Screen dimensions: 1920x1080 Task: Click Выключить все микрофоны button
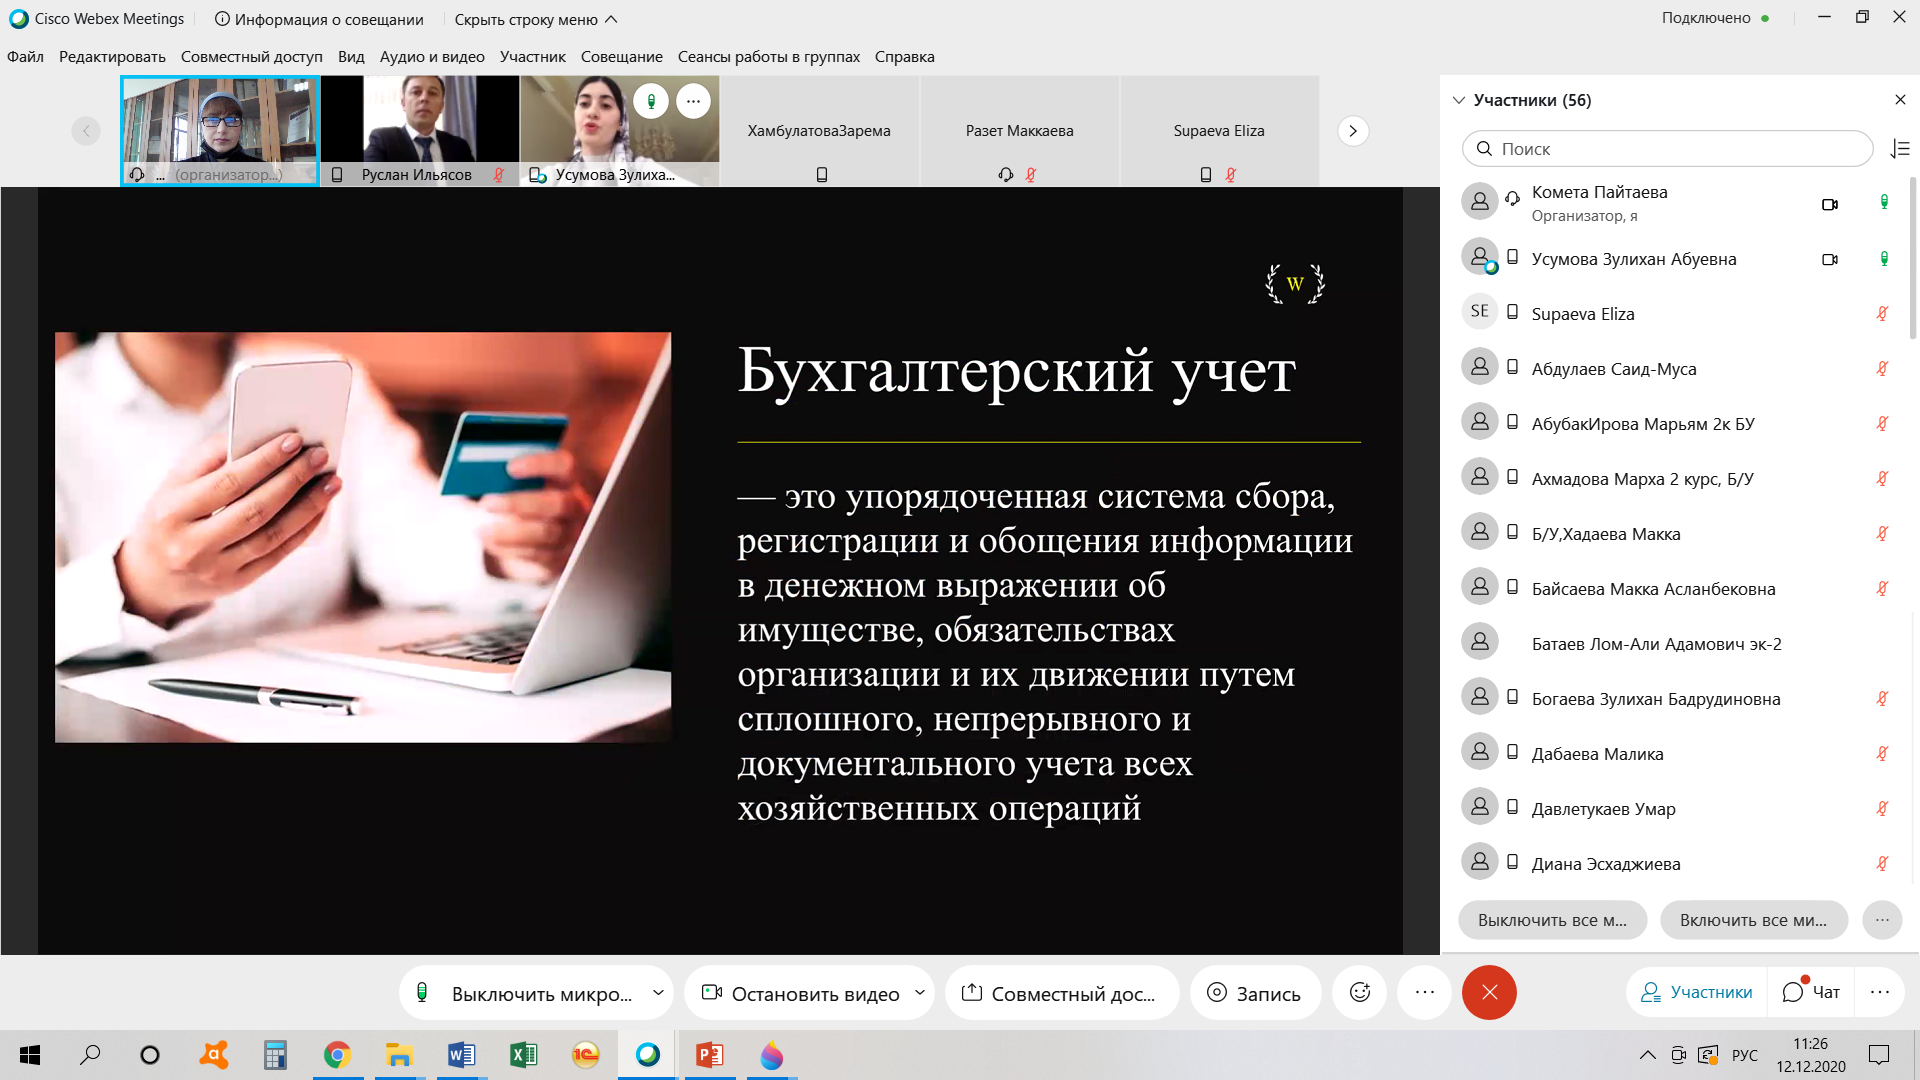click(1552, 920)
